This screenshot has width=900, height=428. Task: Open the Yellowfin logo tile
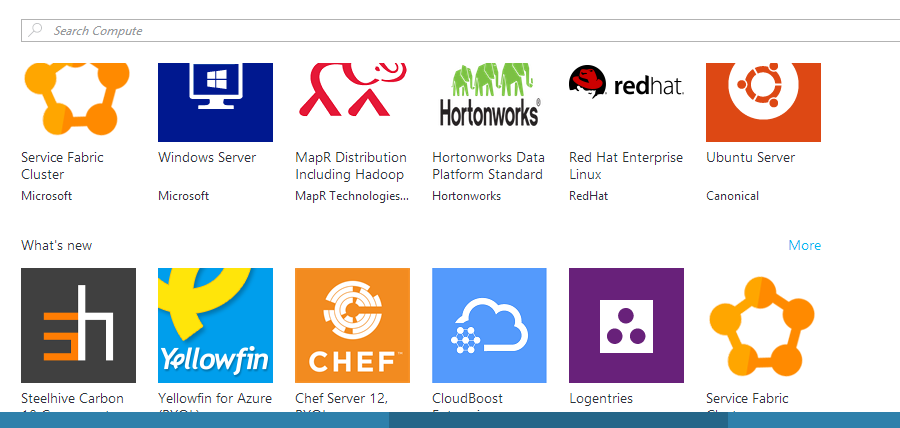215,325
